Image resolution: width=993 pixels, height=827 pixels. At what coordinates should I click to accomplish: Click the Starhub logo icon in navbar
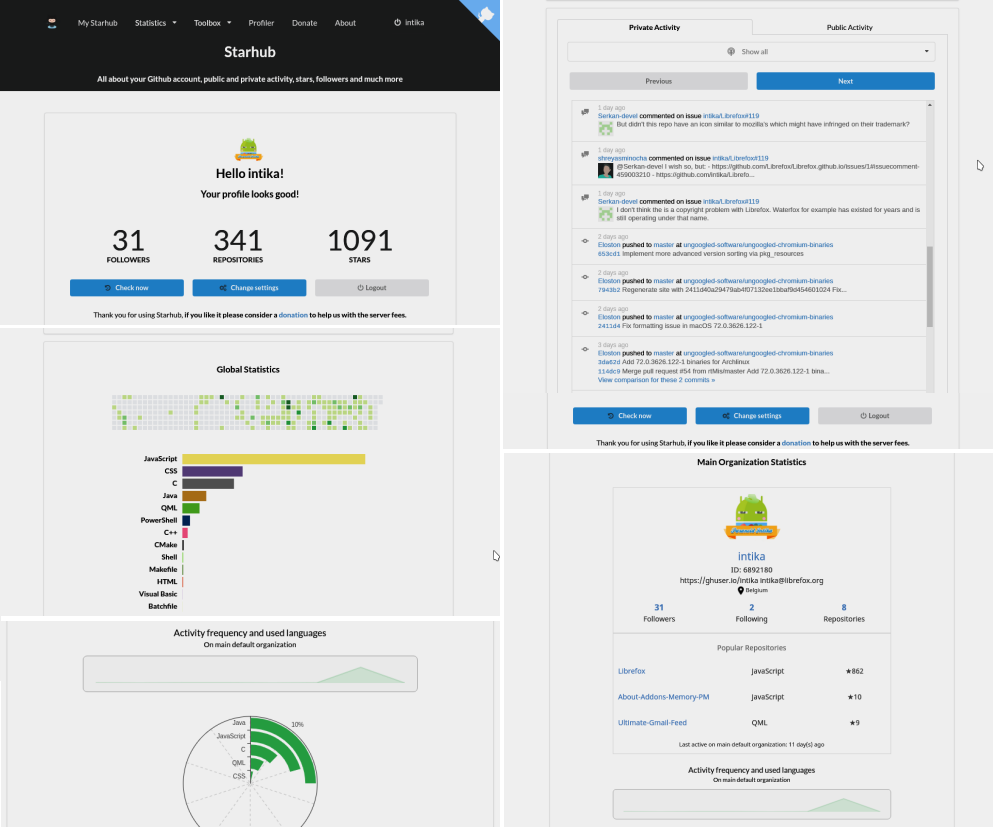(x=52, y=23)
